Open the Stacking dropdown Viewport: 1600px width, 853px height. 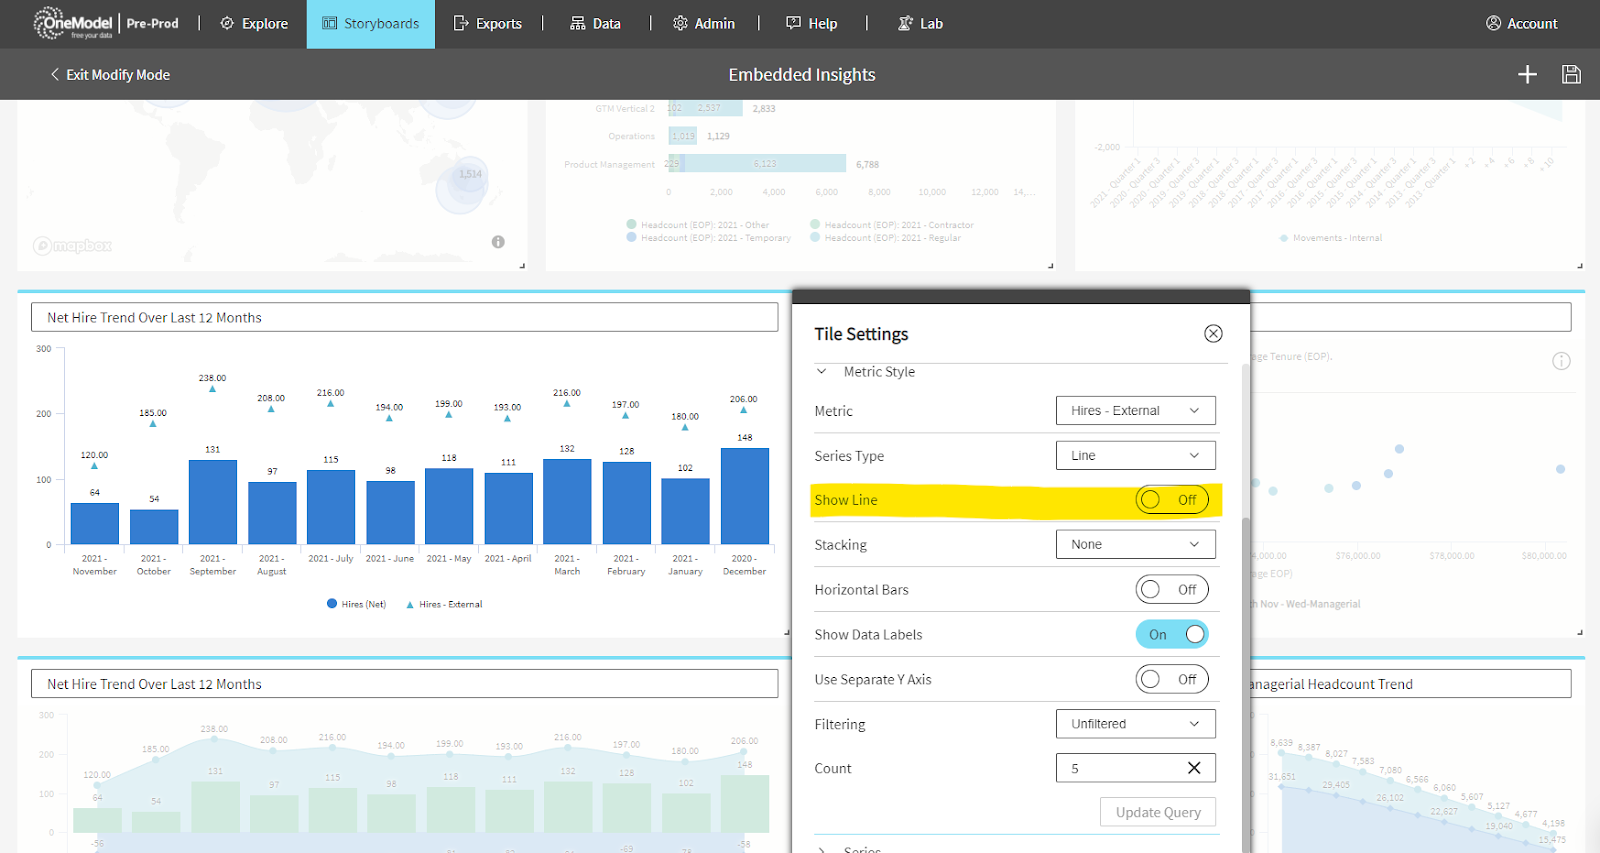1135,545
